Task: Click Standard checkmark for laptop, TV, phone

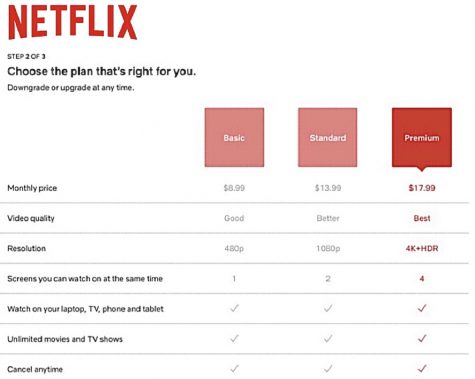Action: coord(328,308)
